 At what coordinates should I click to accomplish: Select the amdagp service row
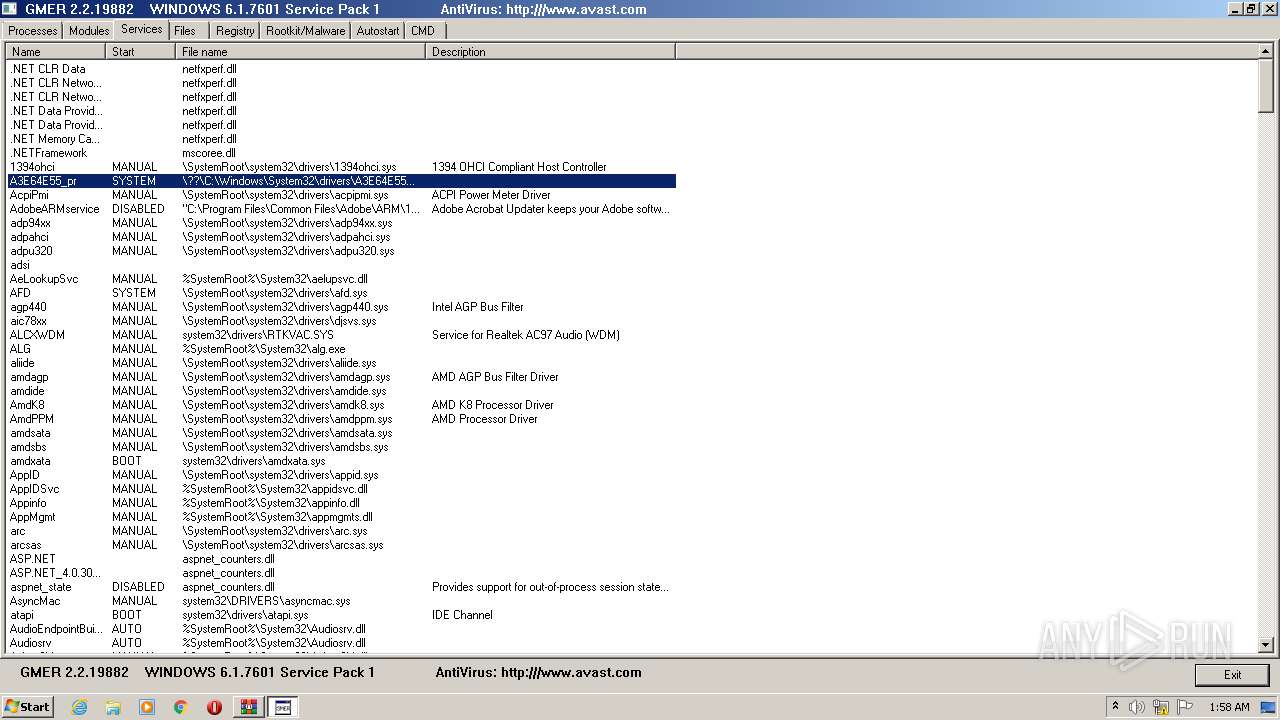pos(341,377)
